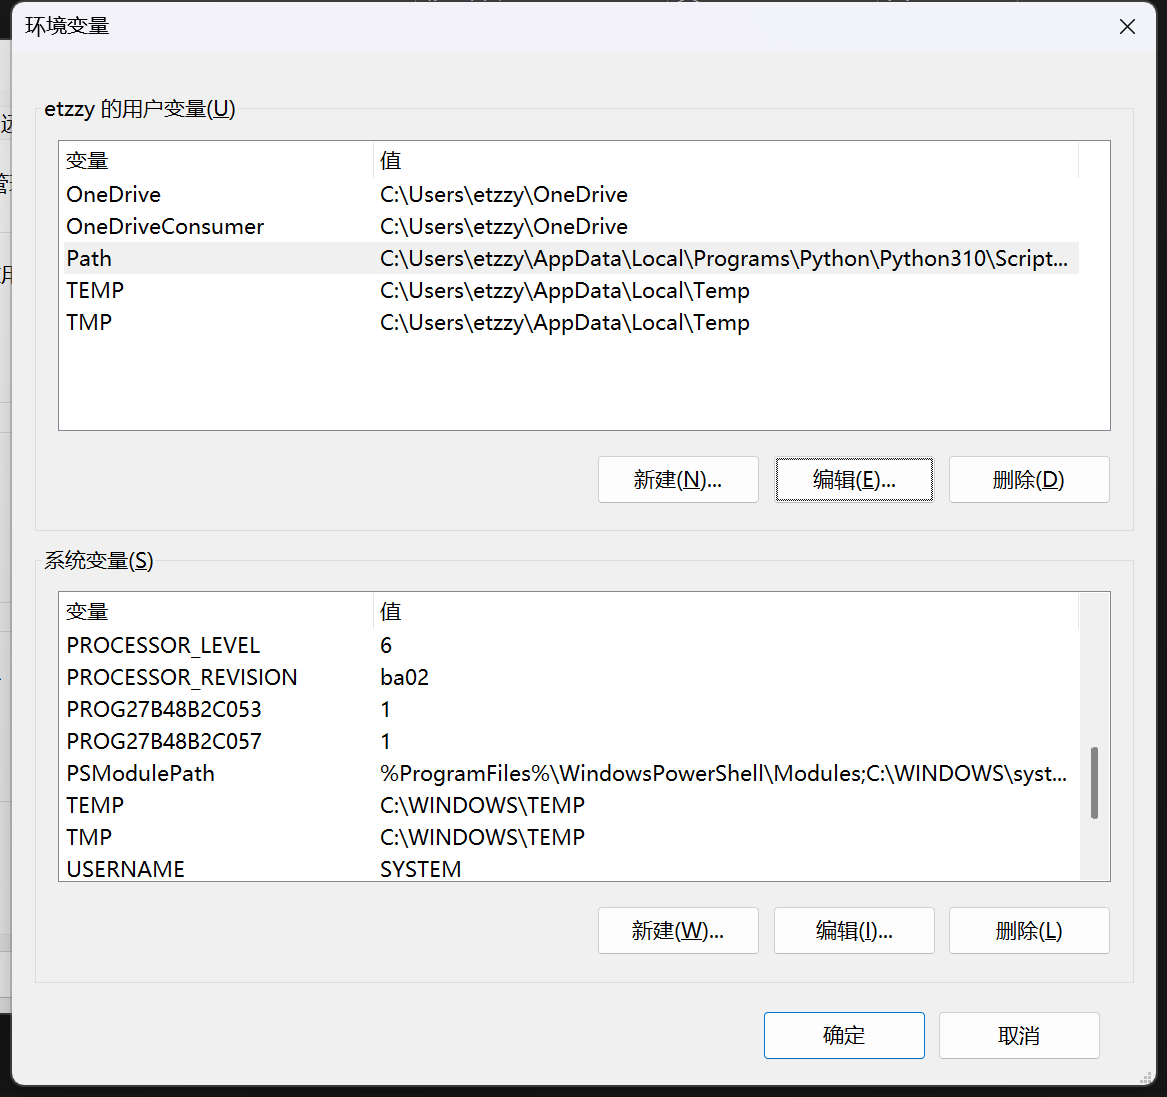The width and height of the screenshot is (1167, 1097).
Task: Select PROG27B48B2C053 system variable
Action: click(571, 709)
